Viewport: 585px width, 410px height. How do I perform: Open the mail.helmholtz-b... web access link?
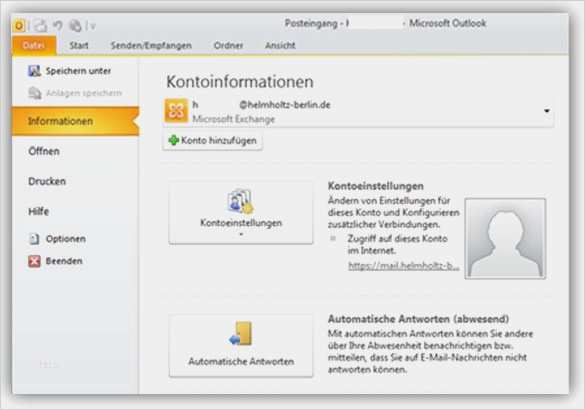coord(404,266)
